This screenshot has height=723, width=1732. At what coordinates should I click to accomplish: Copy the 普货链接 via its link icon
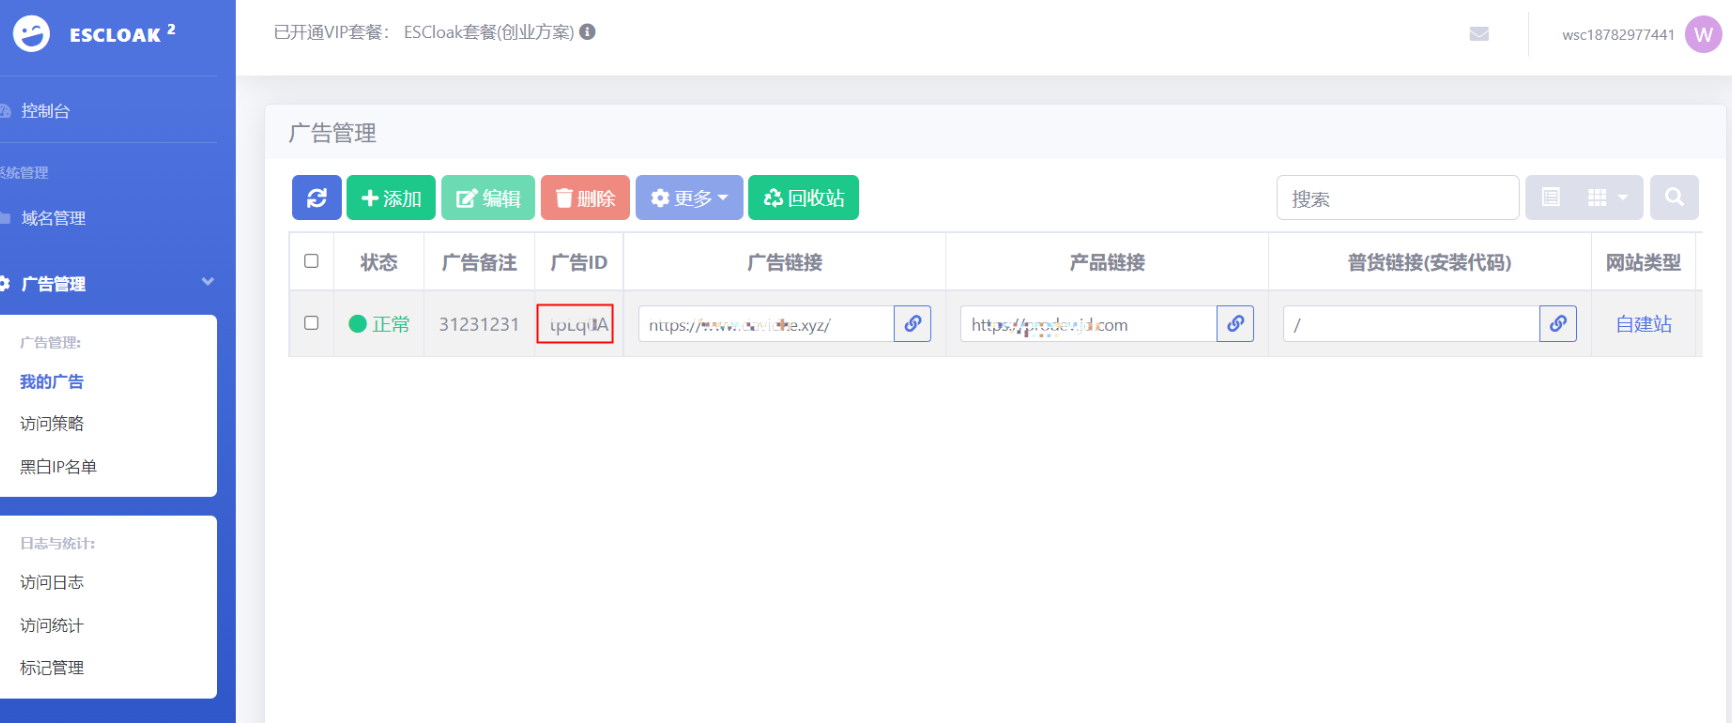click(1558, 324)
